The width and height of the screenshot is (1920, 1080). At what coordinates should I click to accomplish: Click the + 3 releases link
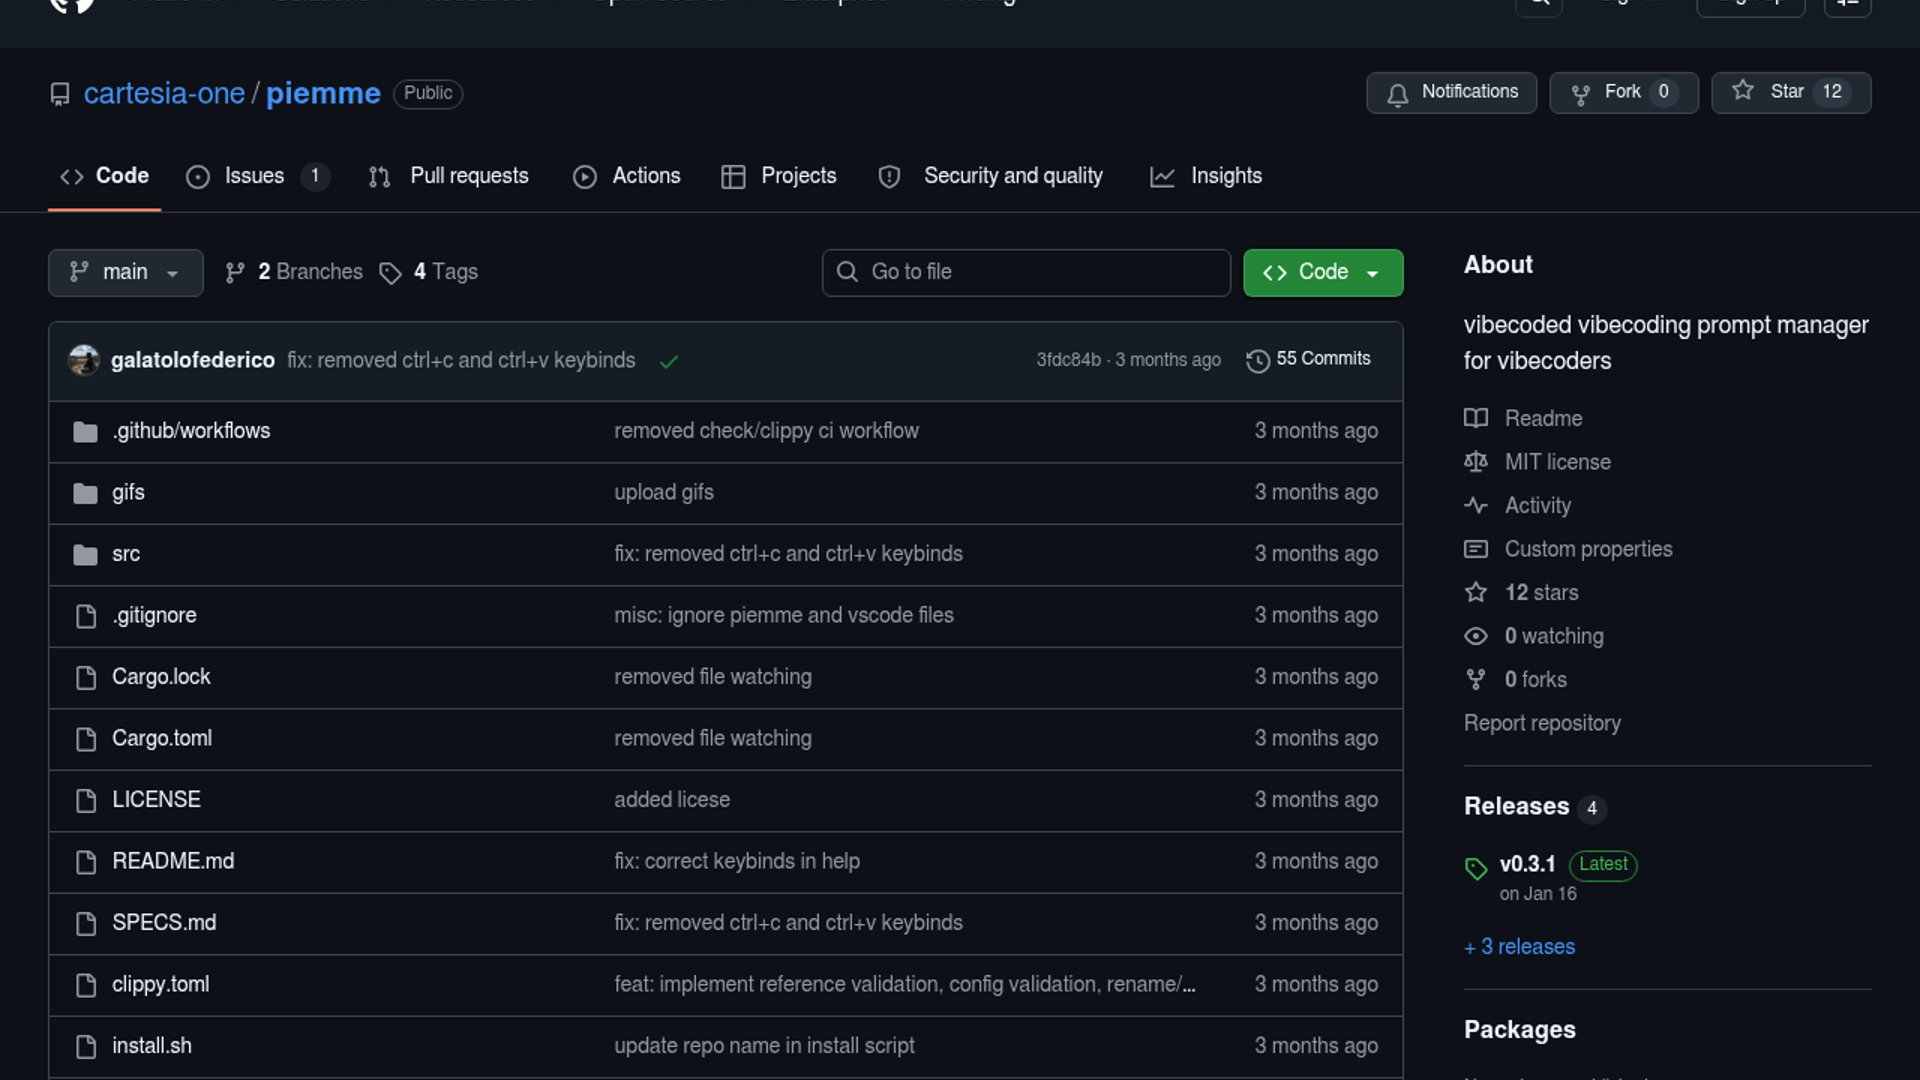click(x=1519, y=947)
